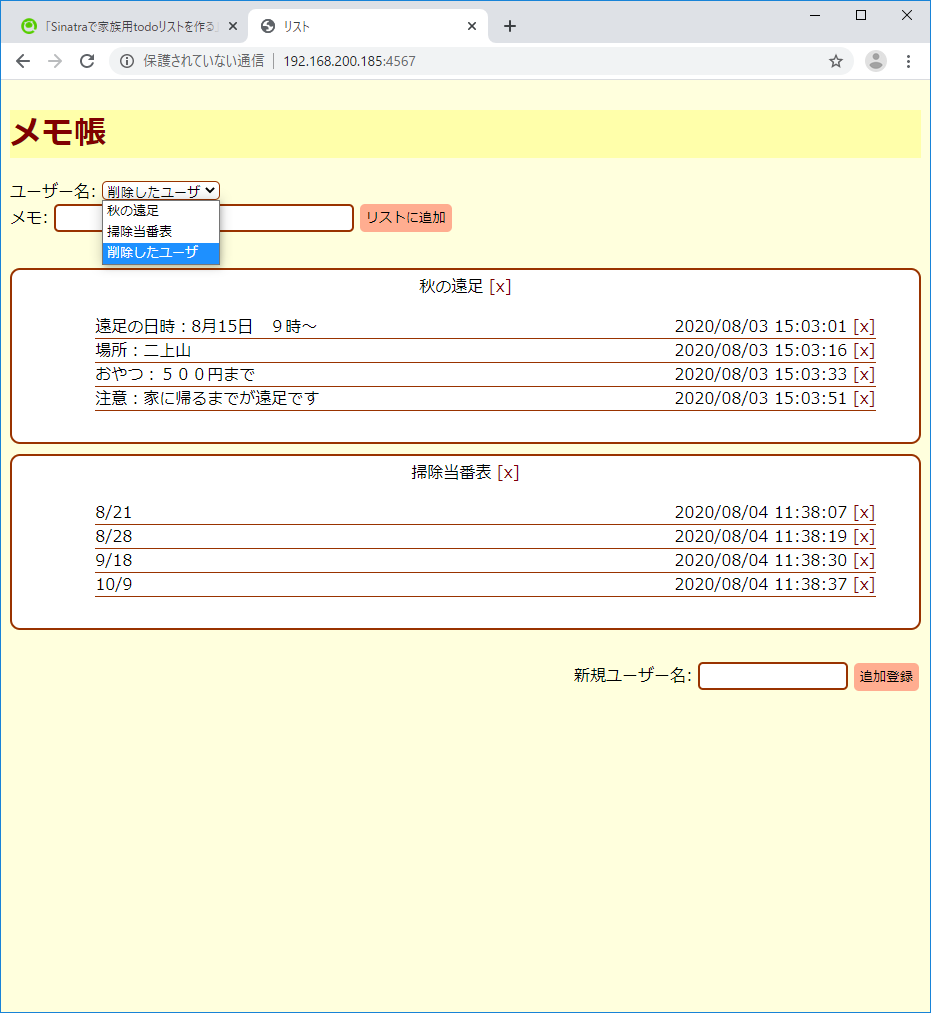Click the 10/9 entry text
The height and width of the screenshot is (1013, 931).
tap(114, 584)
